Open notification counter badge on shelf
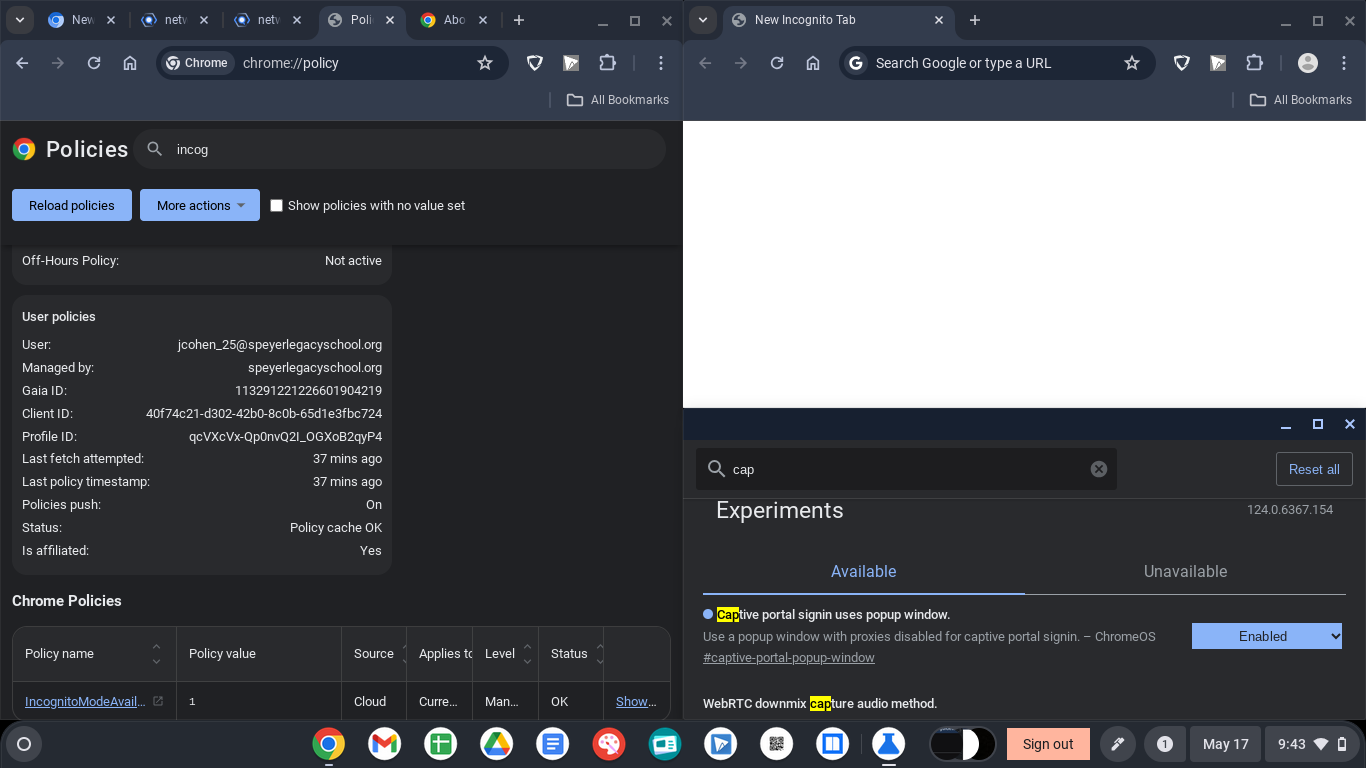Viewport: 1366px width, 768px height. [1164, 744]
